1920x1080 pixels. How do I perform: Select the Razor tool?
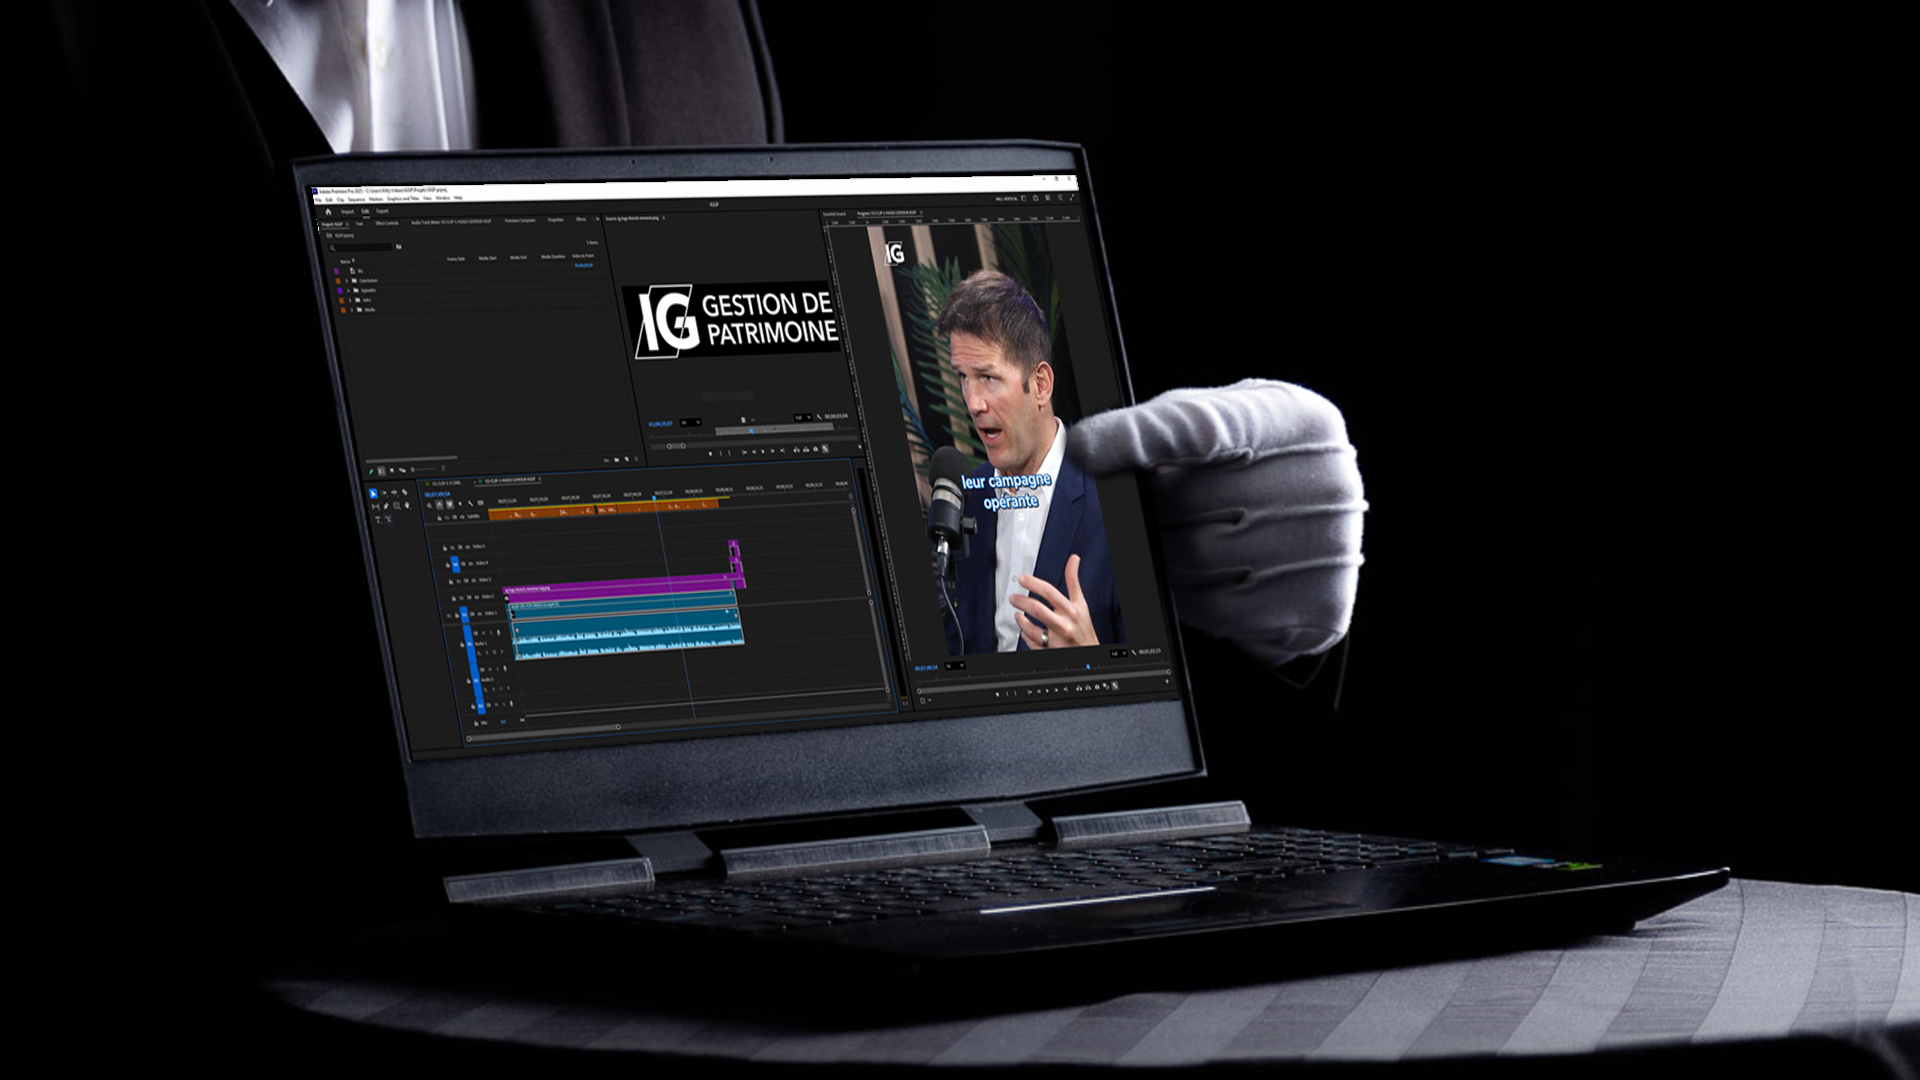point(405,492)
